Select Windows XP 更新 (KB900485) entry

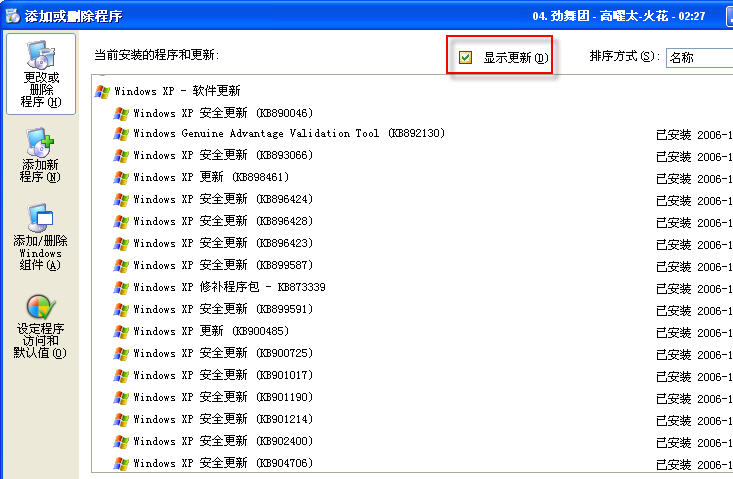click(x=211, y=331)
